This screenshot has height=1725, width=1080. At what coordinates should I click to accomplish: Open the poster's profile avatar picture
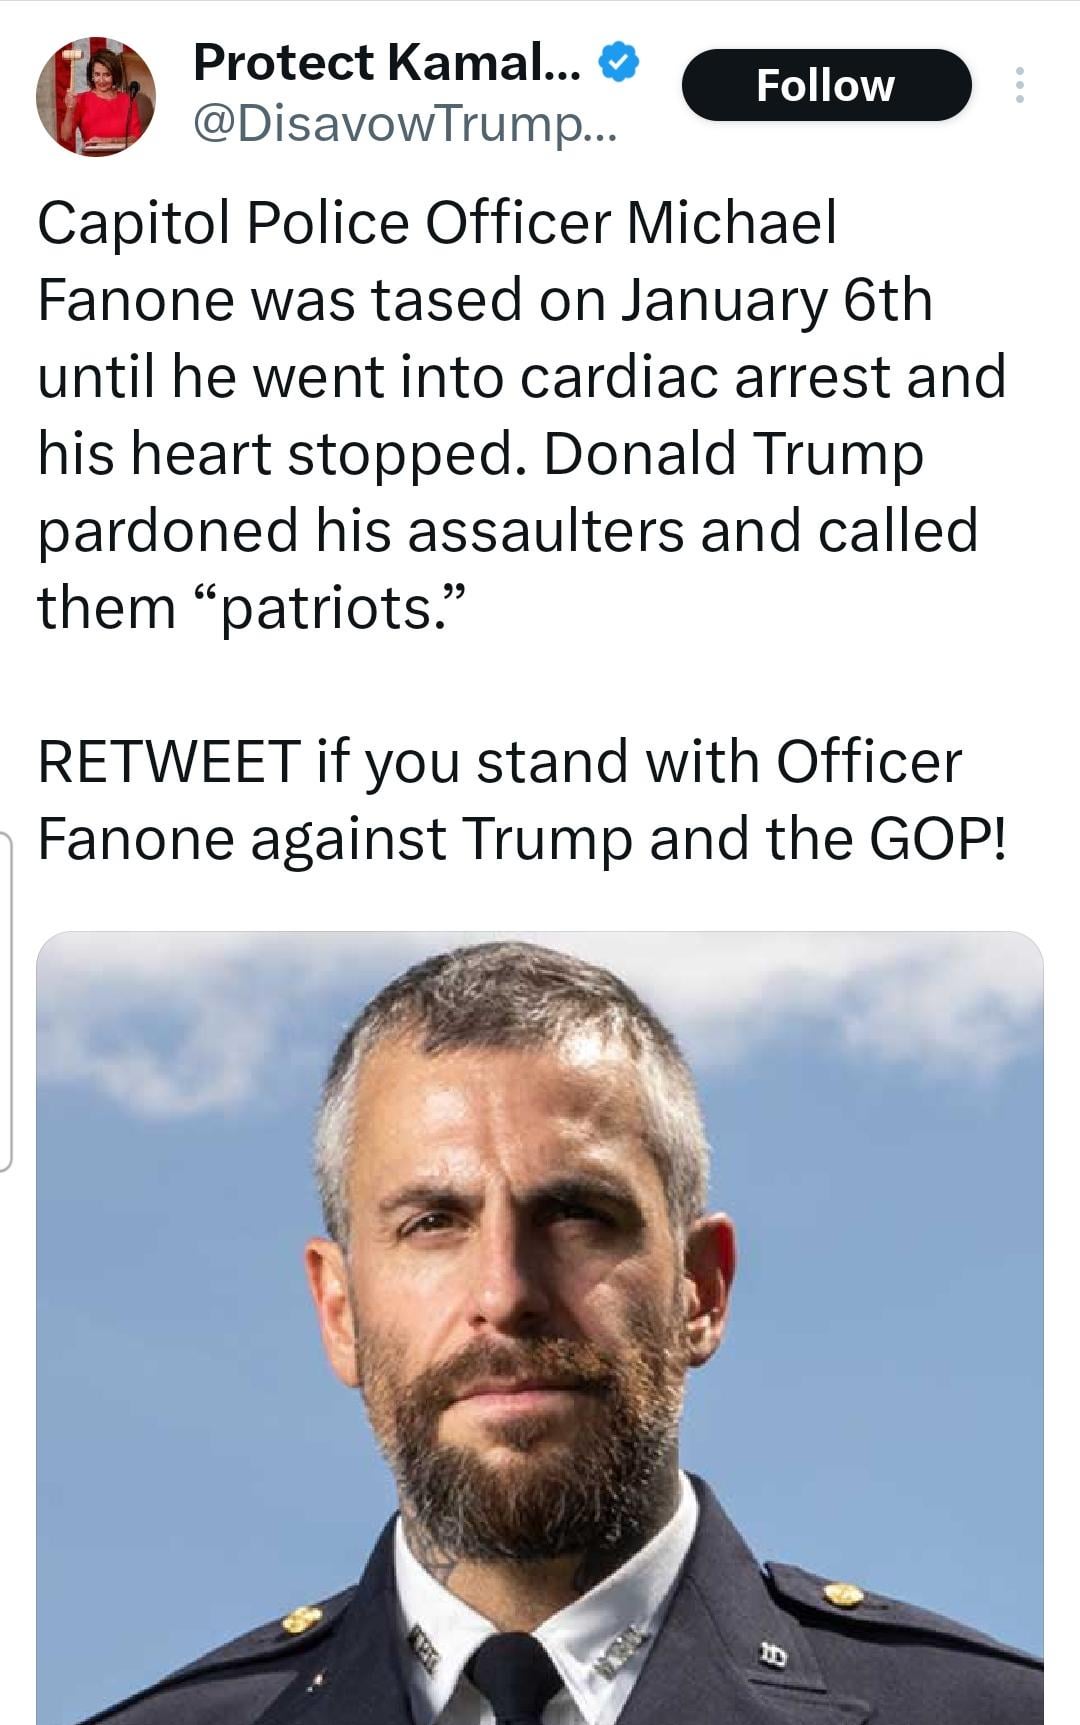(x=96, y=96)
